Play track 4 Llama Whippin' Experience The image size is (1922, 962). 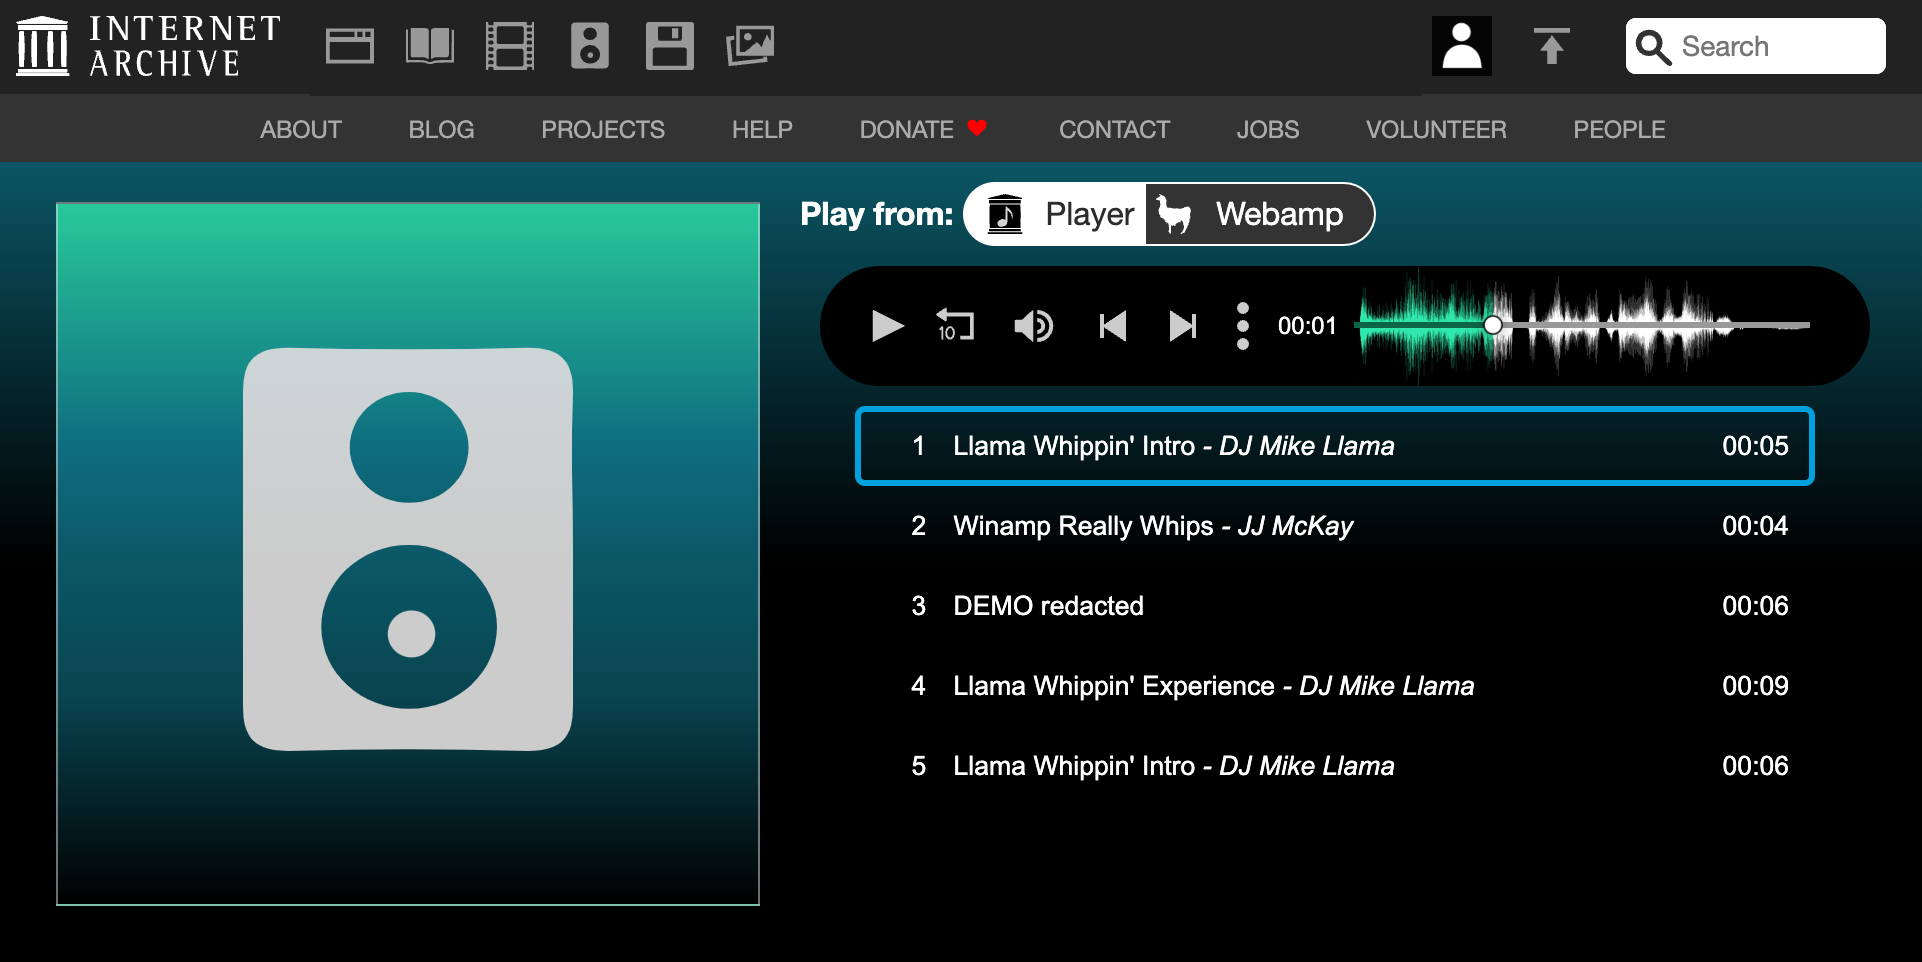[1335, 686]
